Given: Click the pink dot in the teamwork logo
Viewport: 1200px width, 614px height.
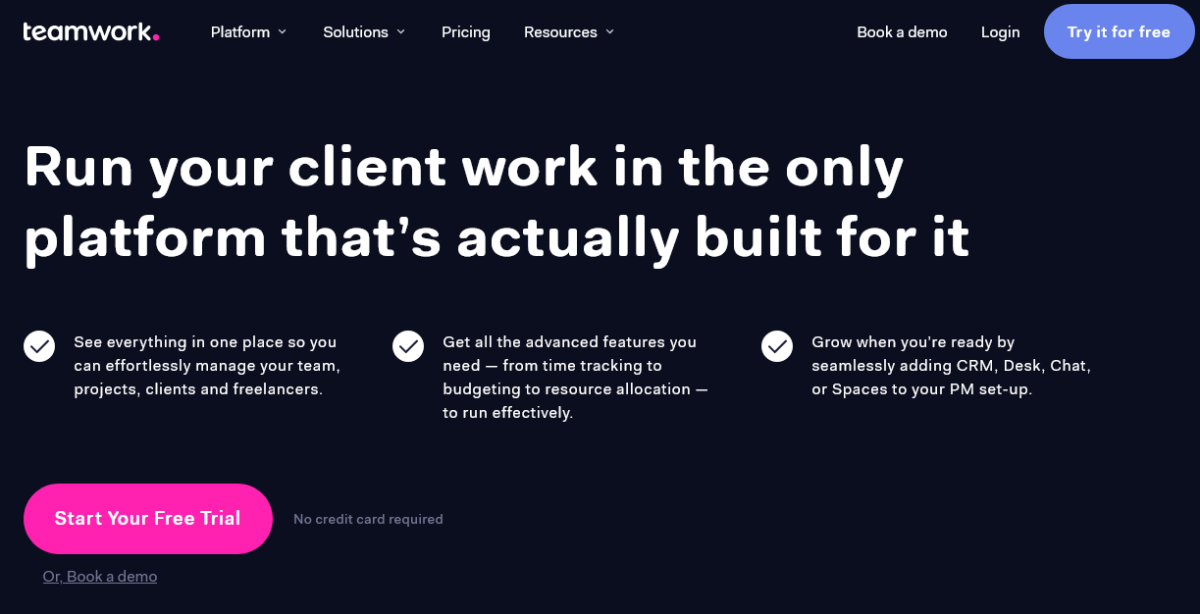Looking at the screenshot, I should coord(156,38).
